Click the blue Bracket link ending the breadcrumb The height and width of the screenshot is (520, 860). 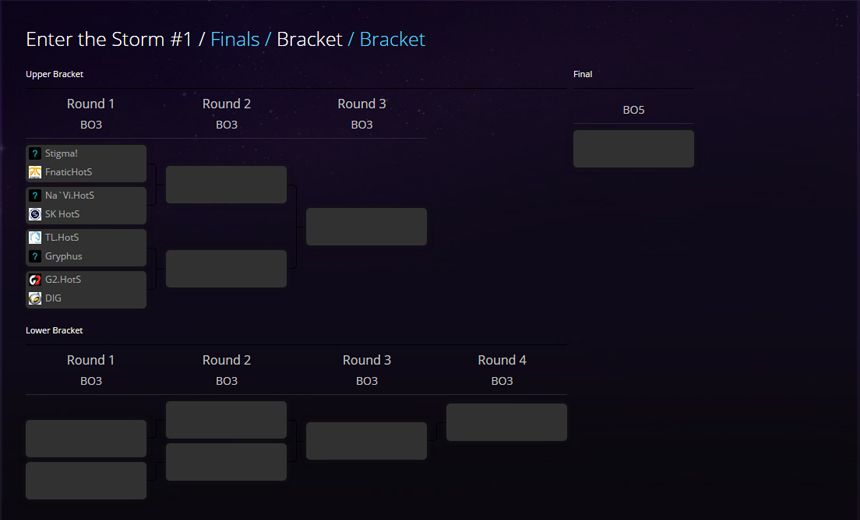tap(392, 39)
